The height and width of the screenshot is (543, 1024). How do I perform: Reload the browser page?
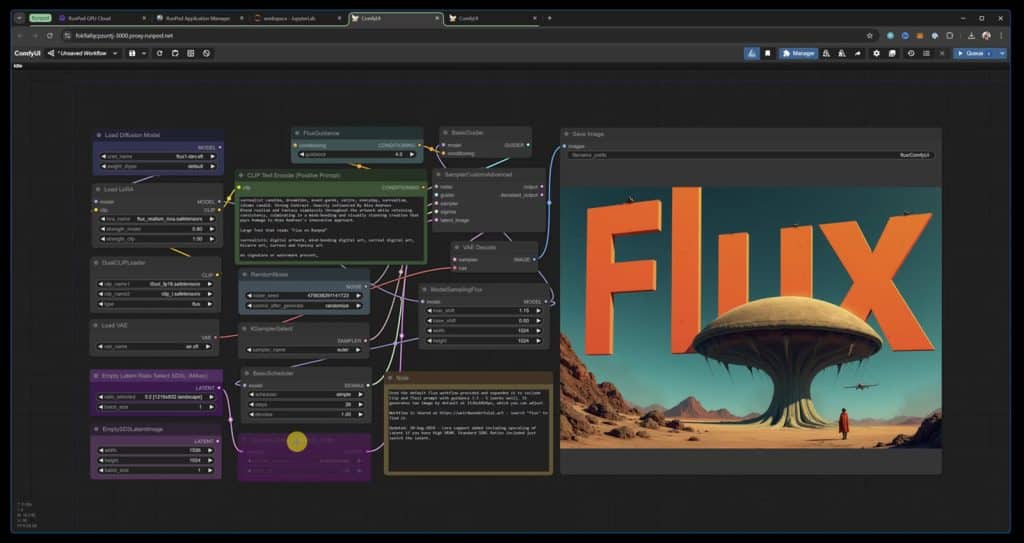click(x=50, y=35)
